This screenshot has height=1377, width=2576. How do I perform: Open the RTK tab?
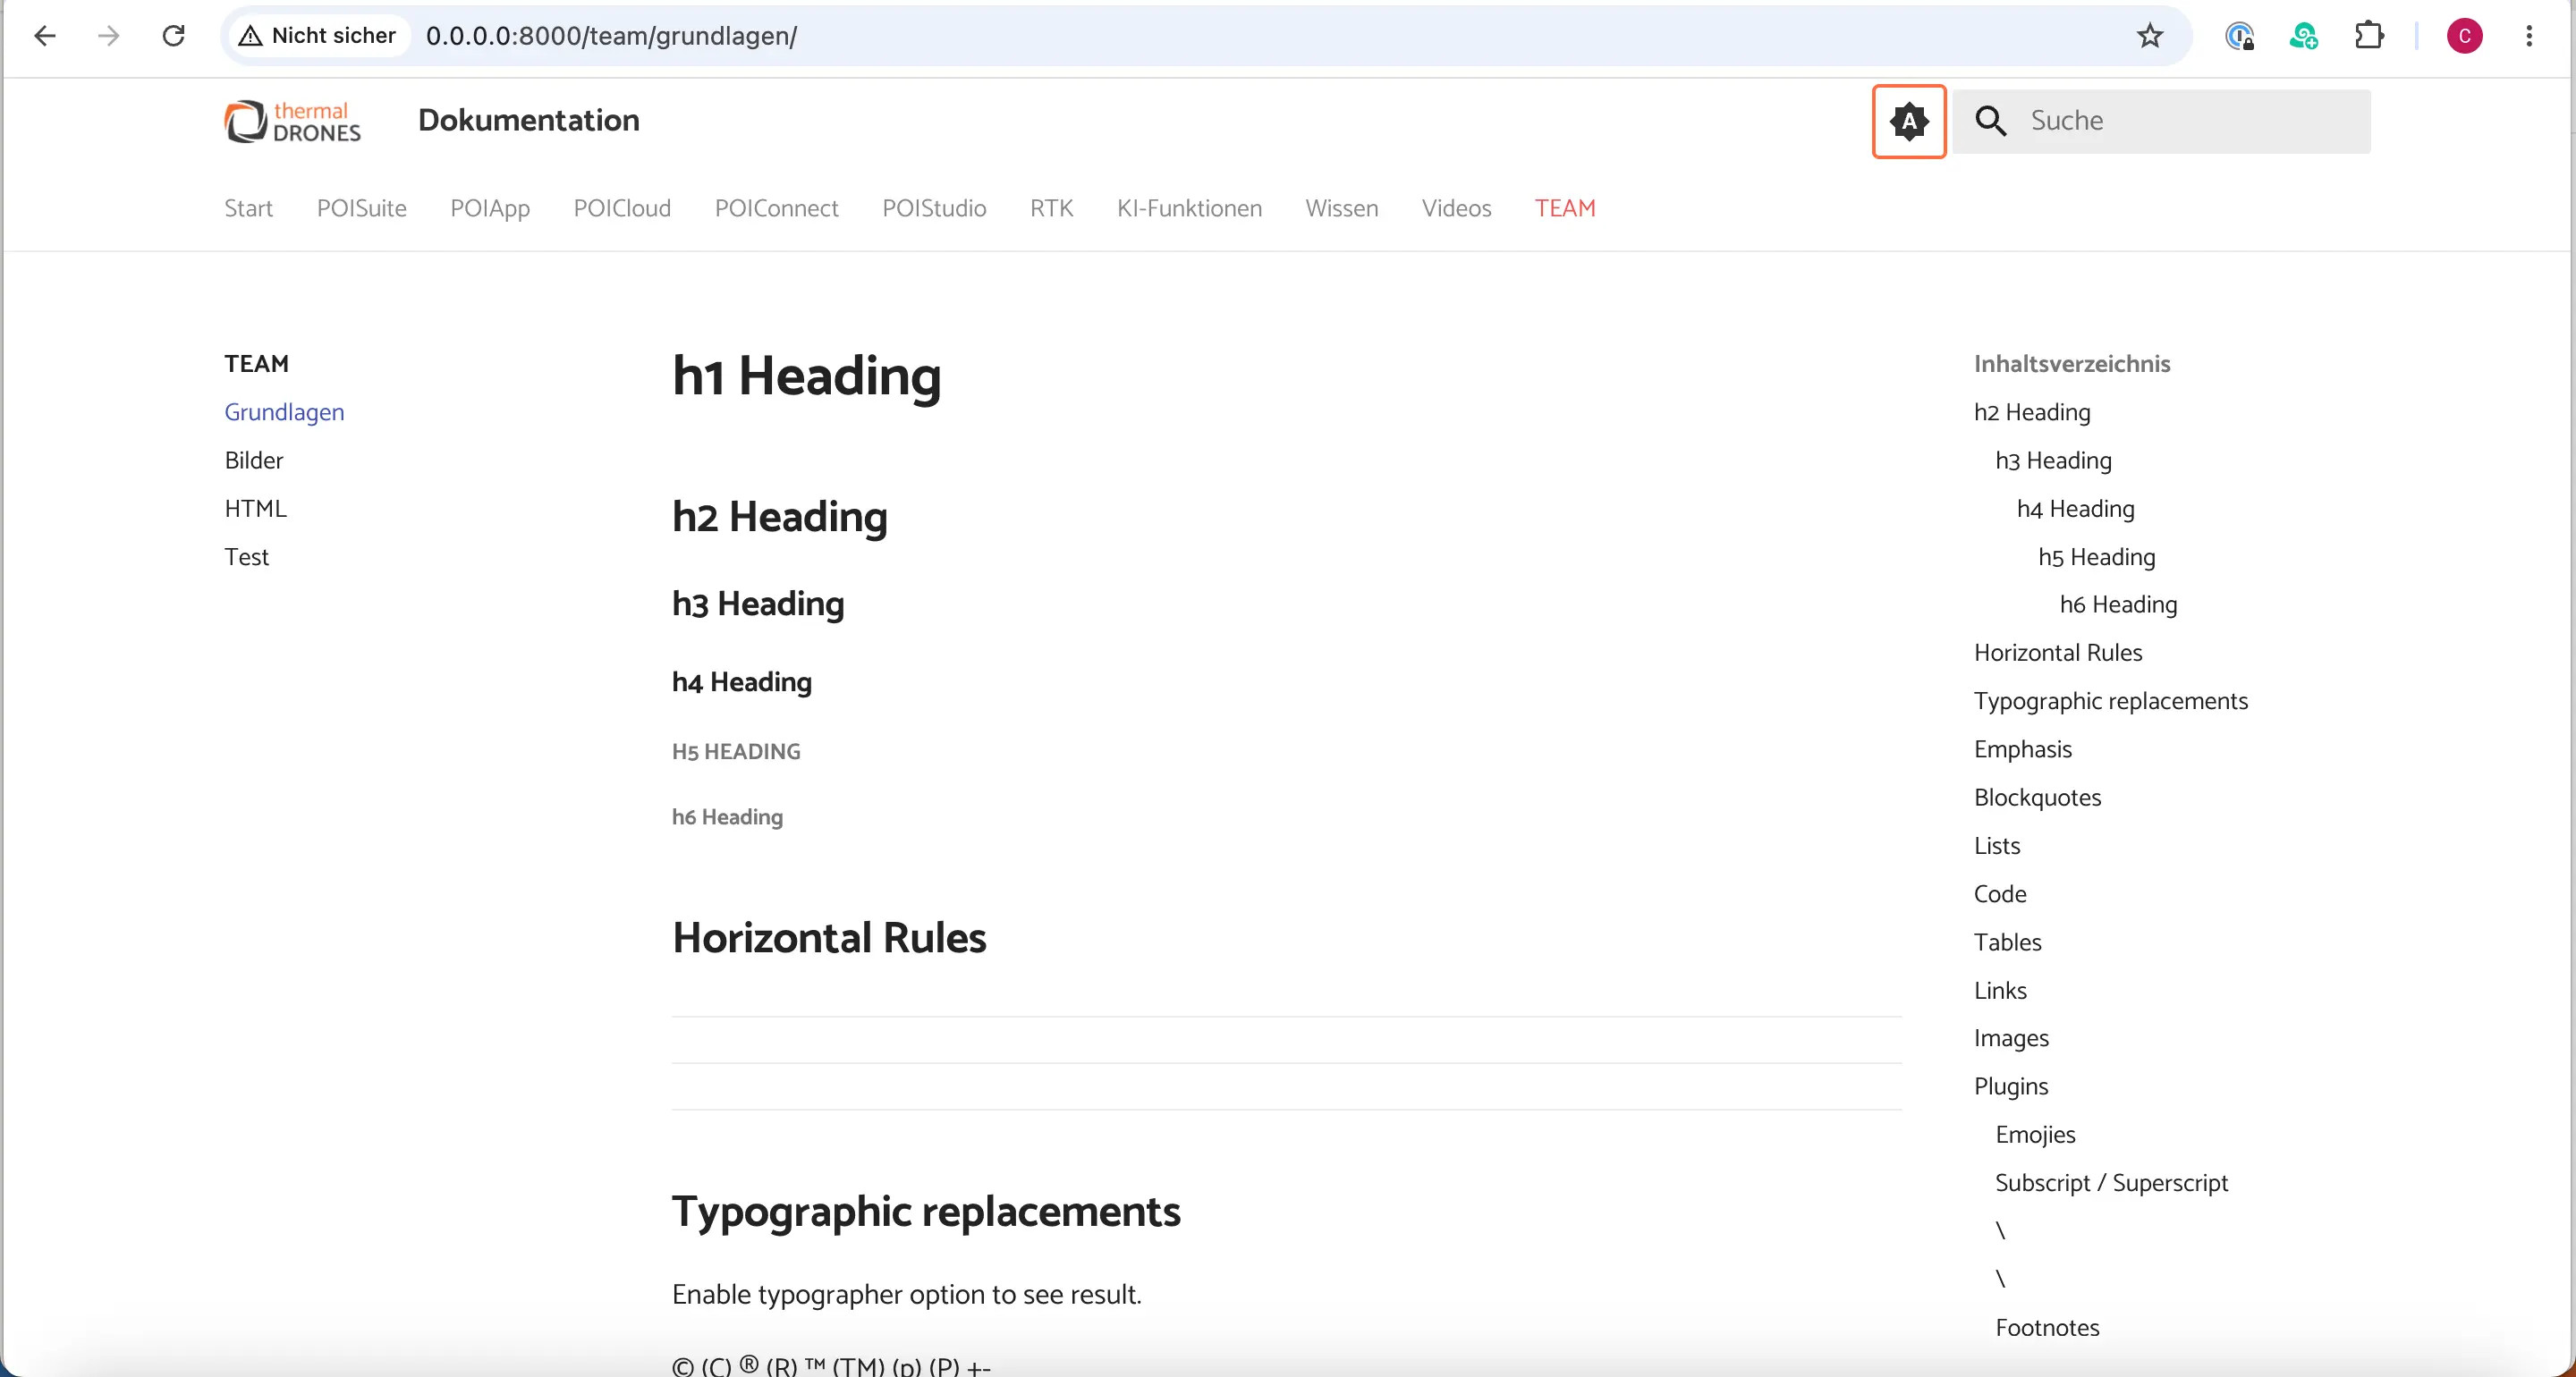pyautogui.click(x=1051, y=208)
